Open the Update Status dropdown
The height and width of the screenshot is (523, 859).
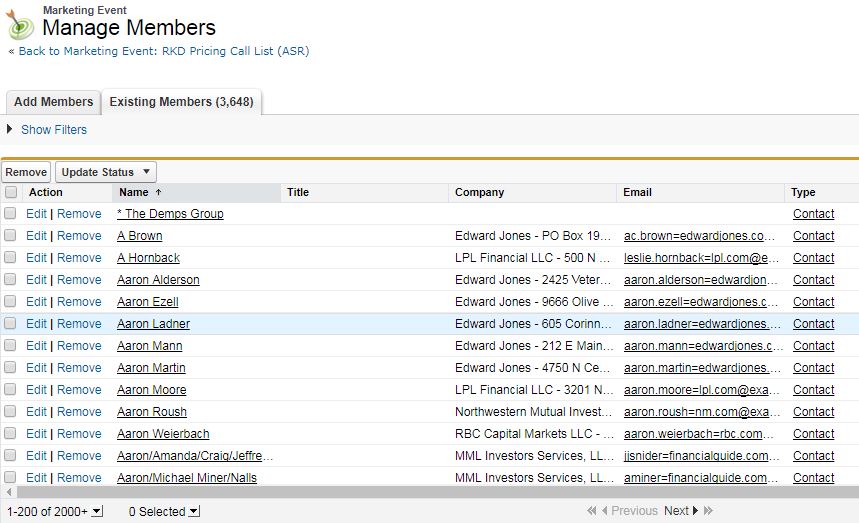pos(106,172)
